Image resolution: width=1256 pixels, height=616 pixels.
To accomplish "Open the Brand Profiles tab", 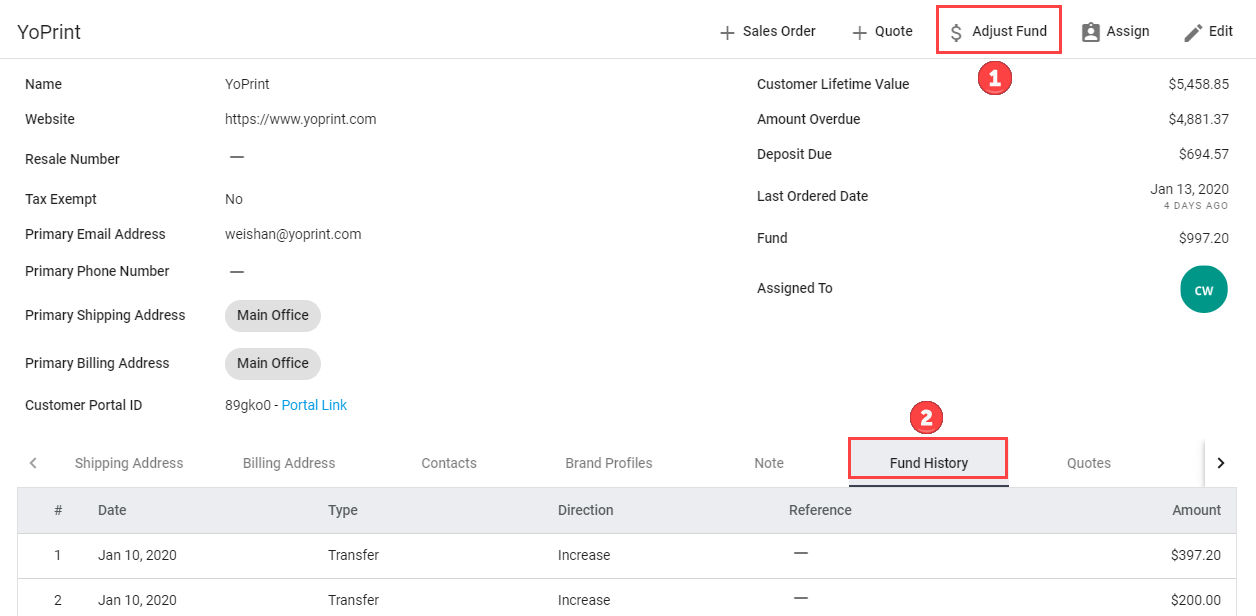I will (609, 463).
